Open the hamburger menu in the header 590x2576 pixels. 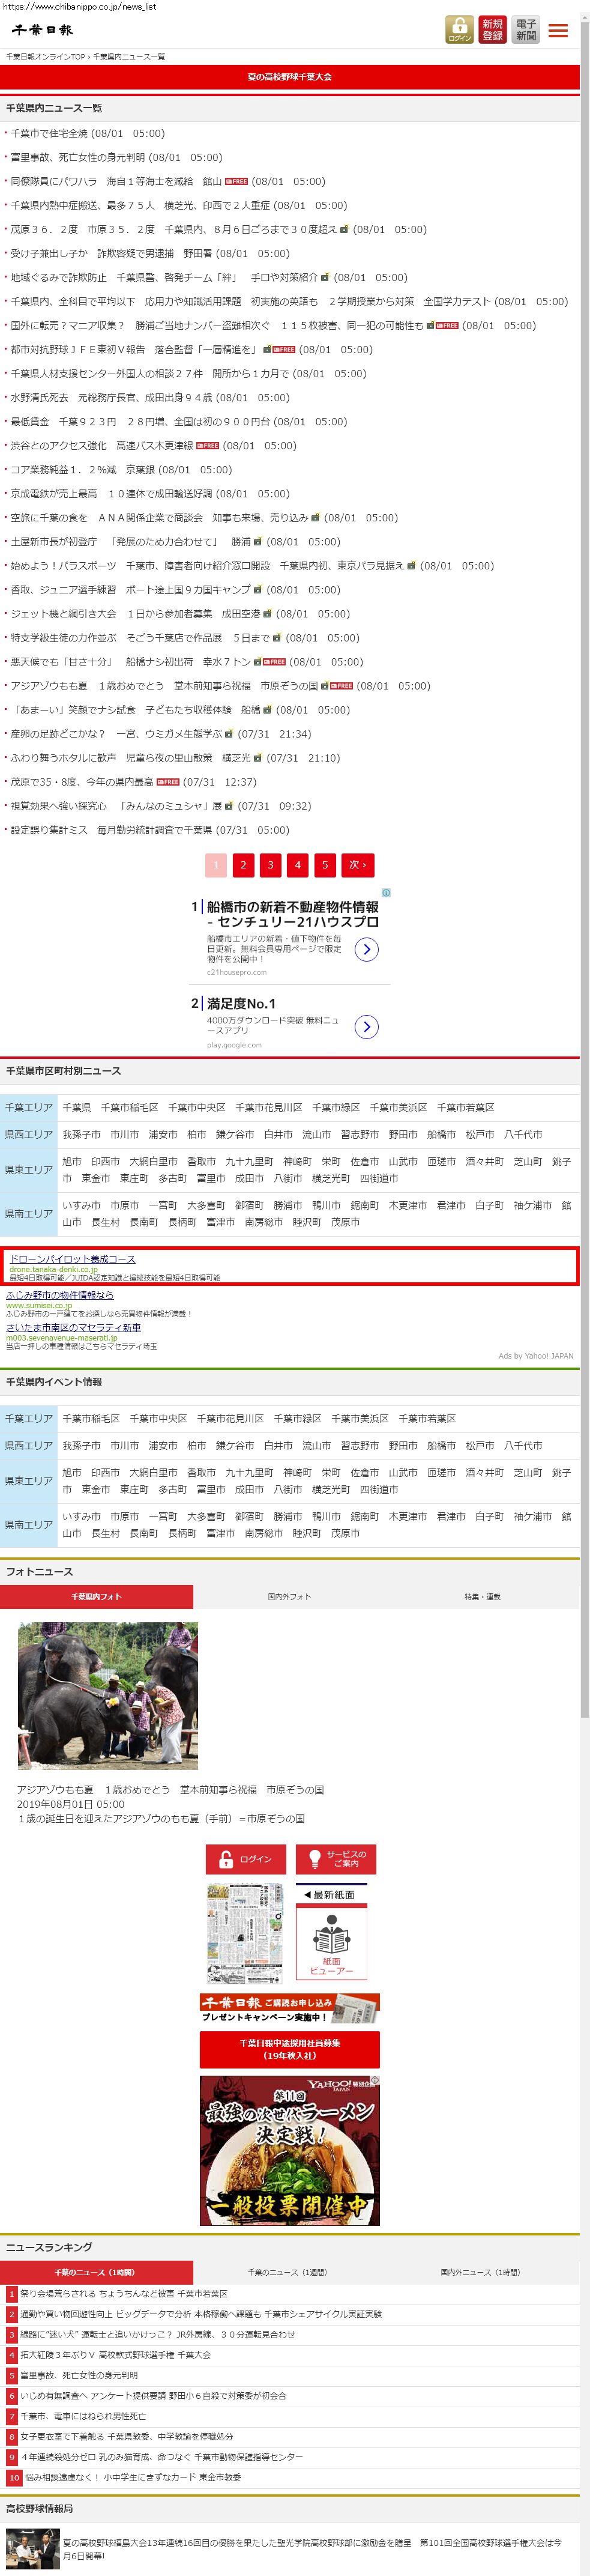pos(558,31)
